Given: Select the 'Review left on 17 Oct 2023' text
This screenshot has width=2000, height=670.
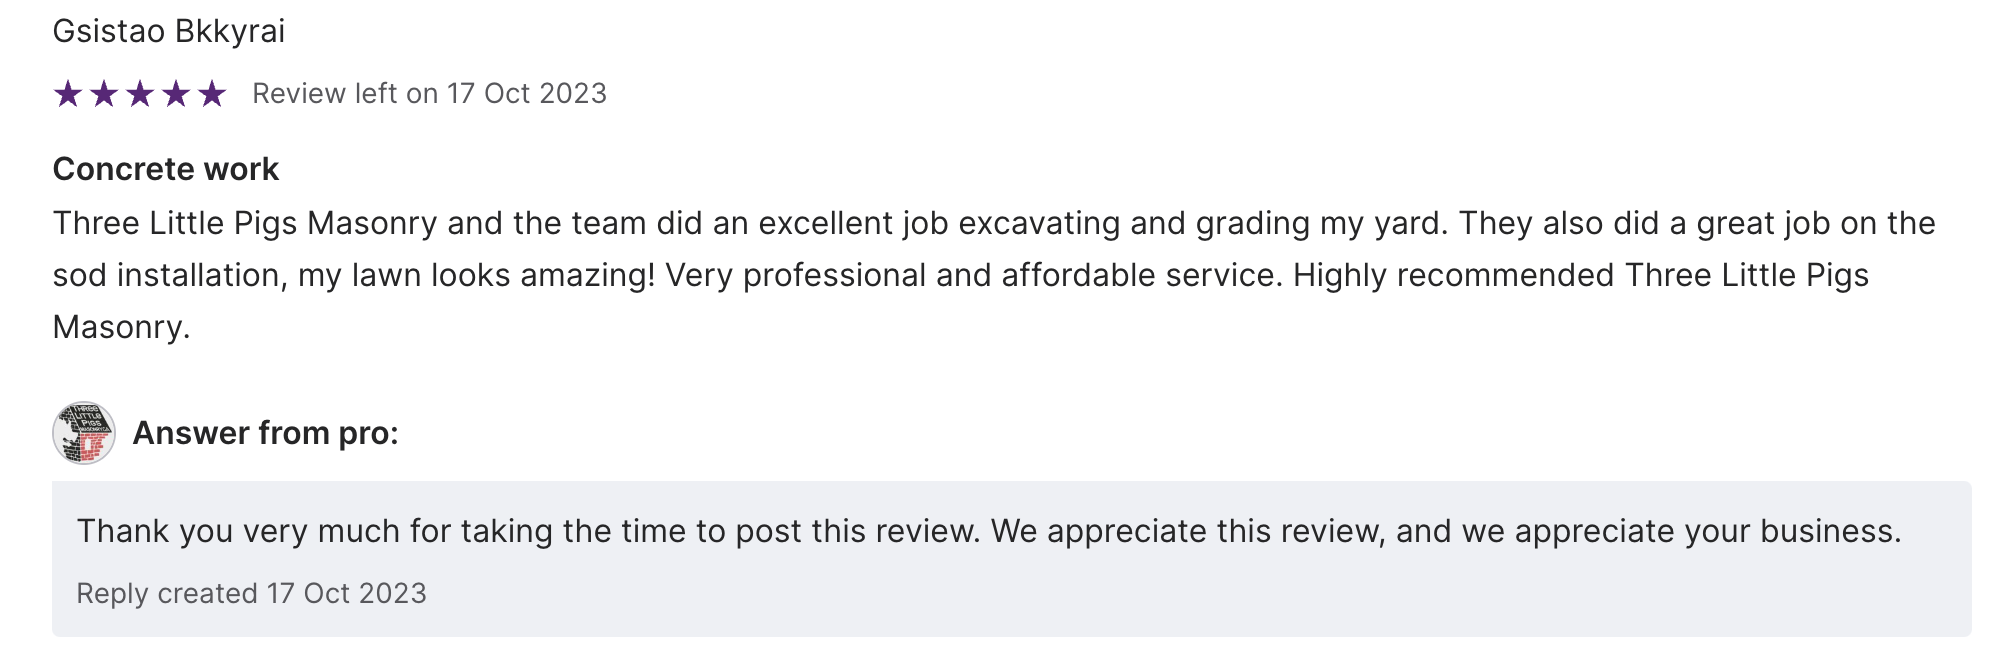Looking at the screenshot, I should [429, 94].
